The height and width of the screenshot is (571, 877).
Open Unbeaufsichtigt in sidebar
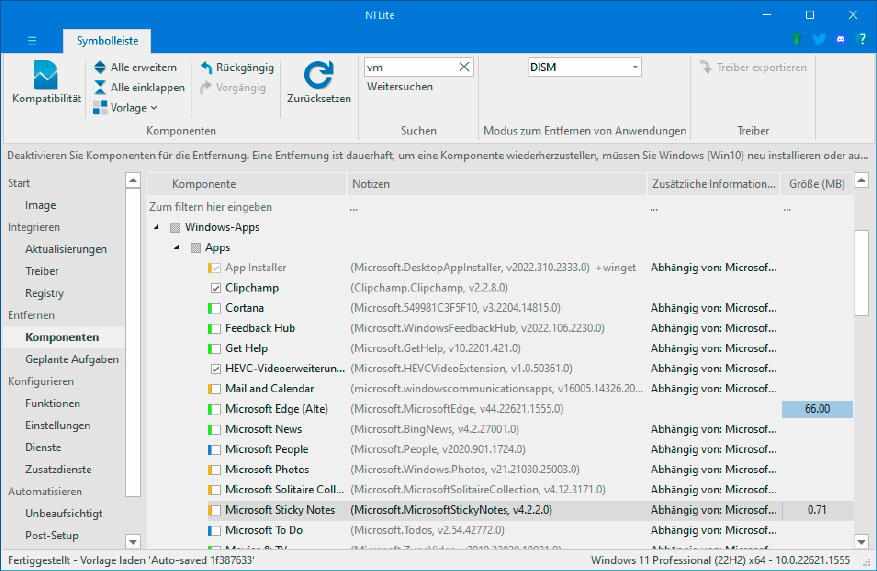click(64, 513)
